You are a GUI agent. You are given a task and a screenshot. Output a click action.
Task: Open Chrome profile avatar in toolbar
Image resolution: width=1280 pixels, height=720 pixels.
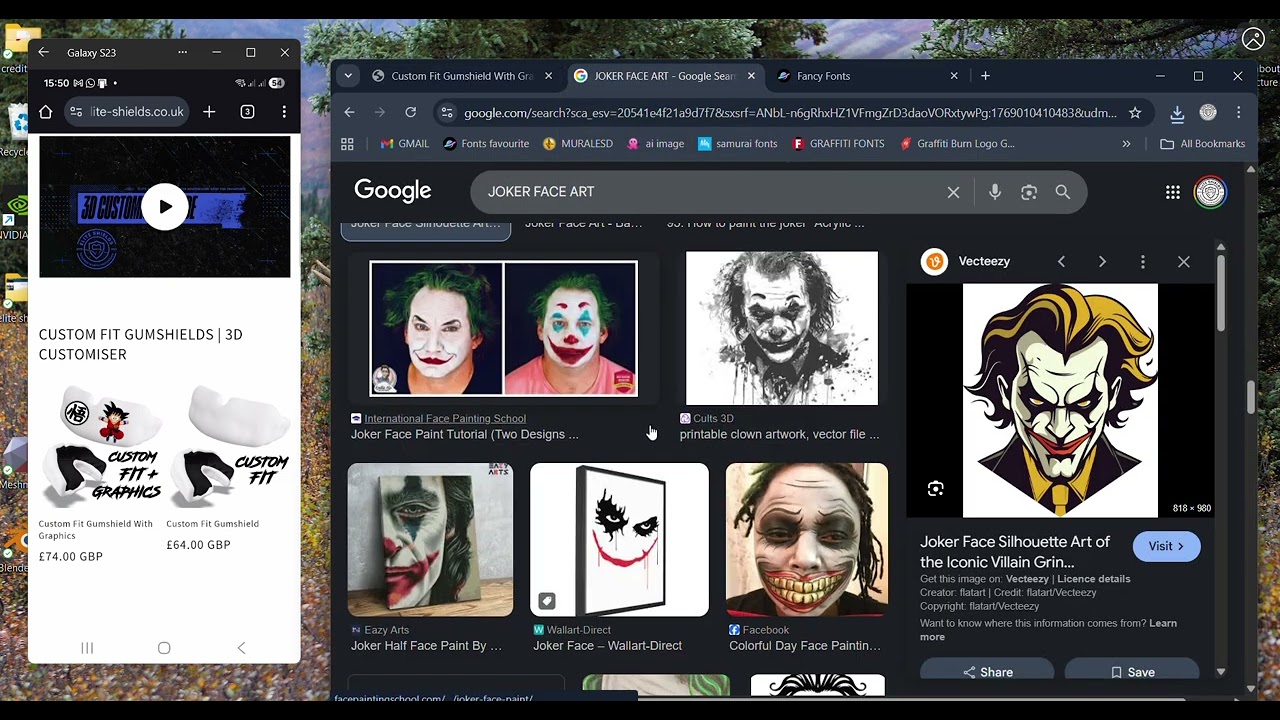(x=1208, y=113)
